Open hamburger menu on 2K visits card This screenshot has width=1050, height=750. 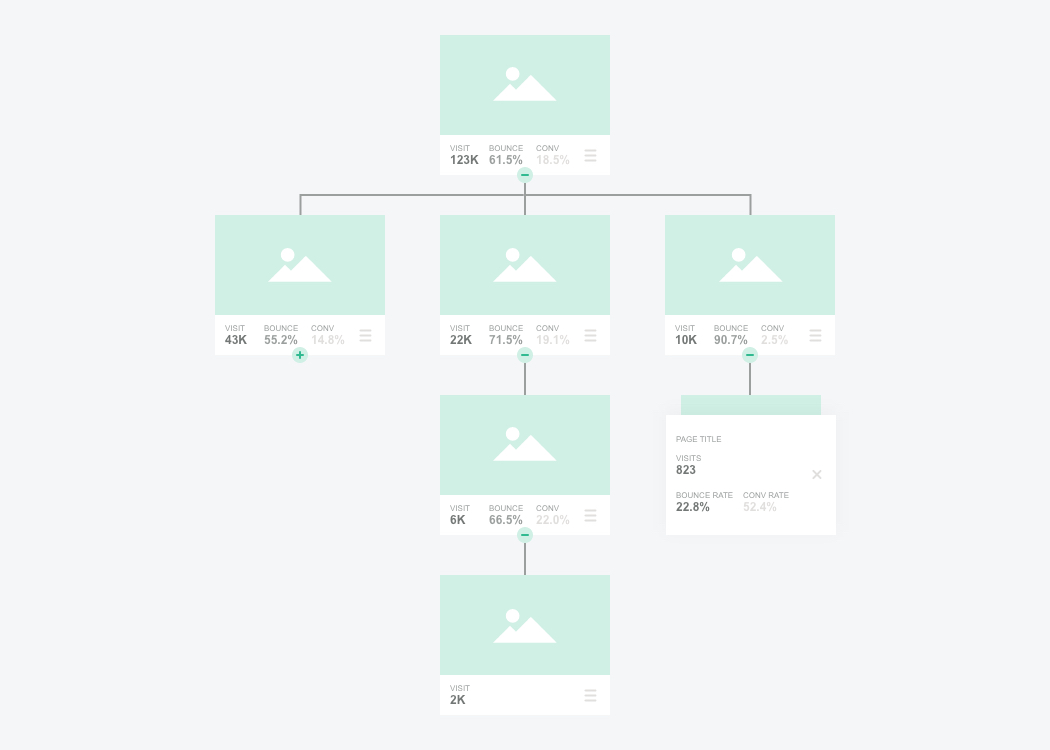[590, 695]
